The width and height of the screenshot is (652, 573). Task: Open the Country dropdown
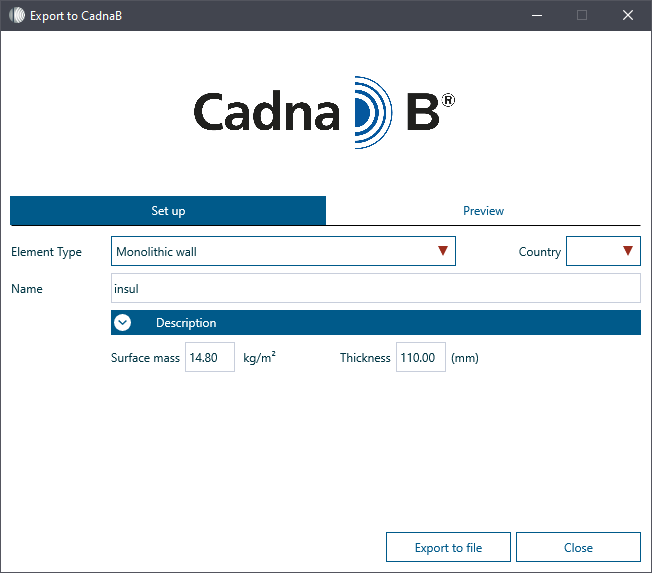(603, 251)
